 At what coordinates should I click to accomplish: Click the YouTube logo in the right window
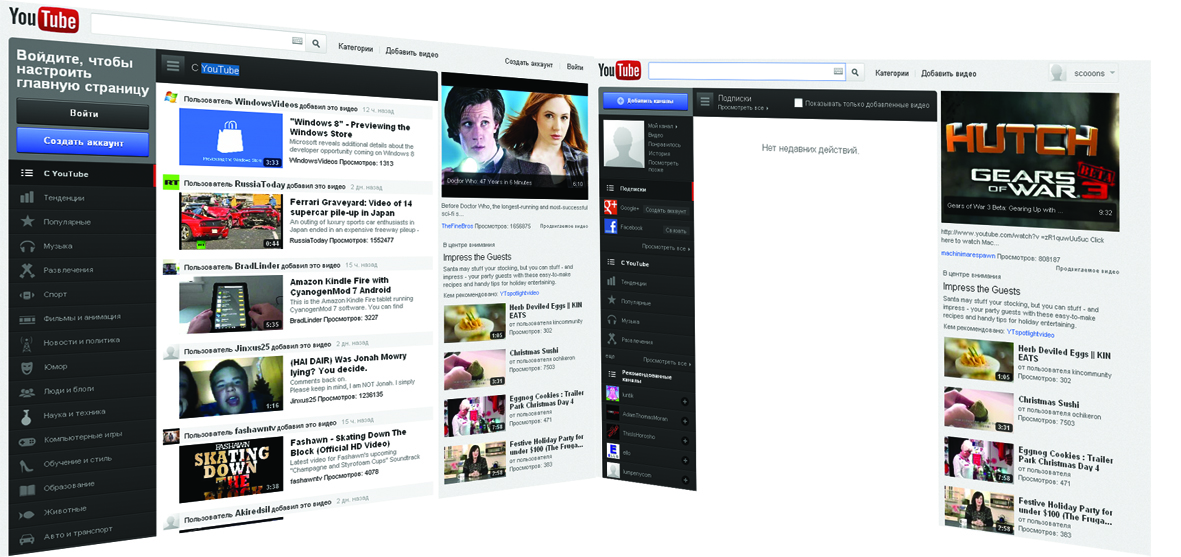(x=619, y=71)
